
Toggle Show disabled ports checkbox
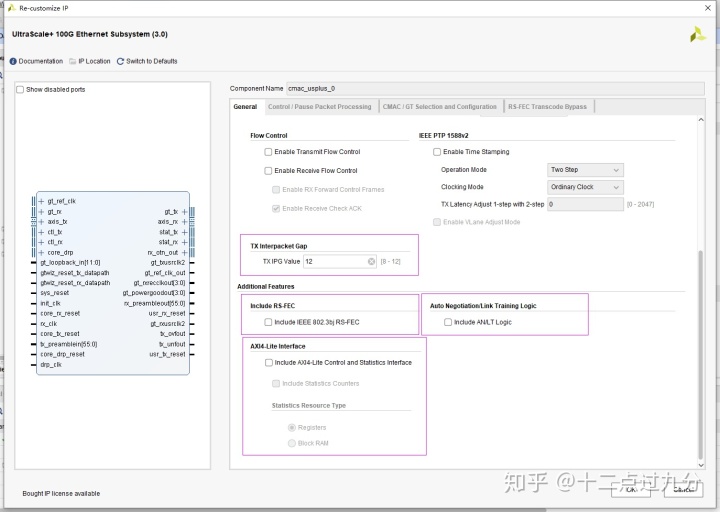coord(20,90)
